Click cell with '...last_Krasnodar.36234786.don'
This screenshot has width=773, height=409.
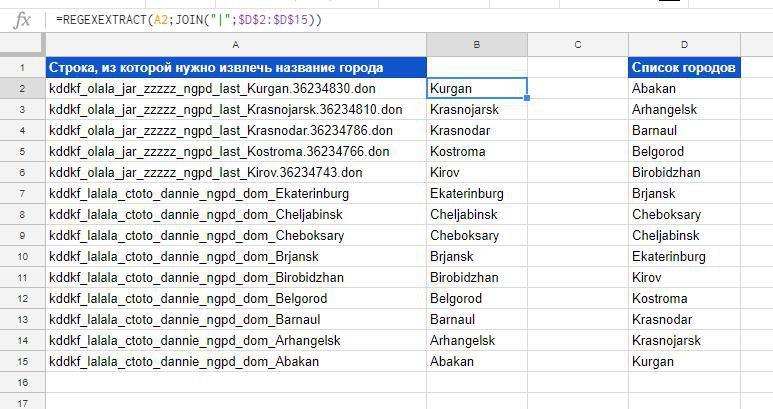point(236,131)
